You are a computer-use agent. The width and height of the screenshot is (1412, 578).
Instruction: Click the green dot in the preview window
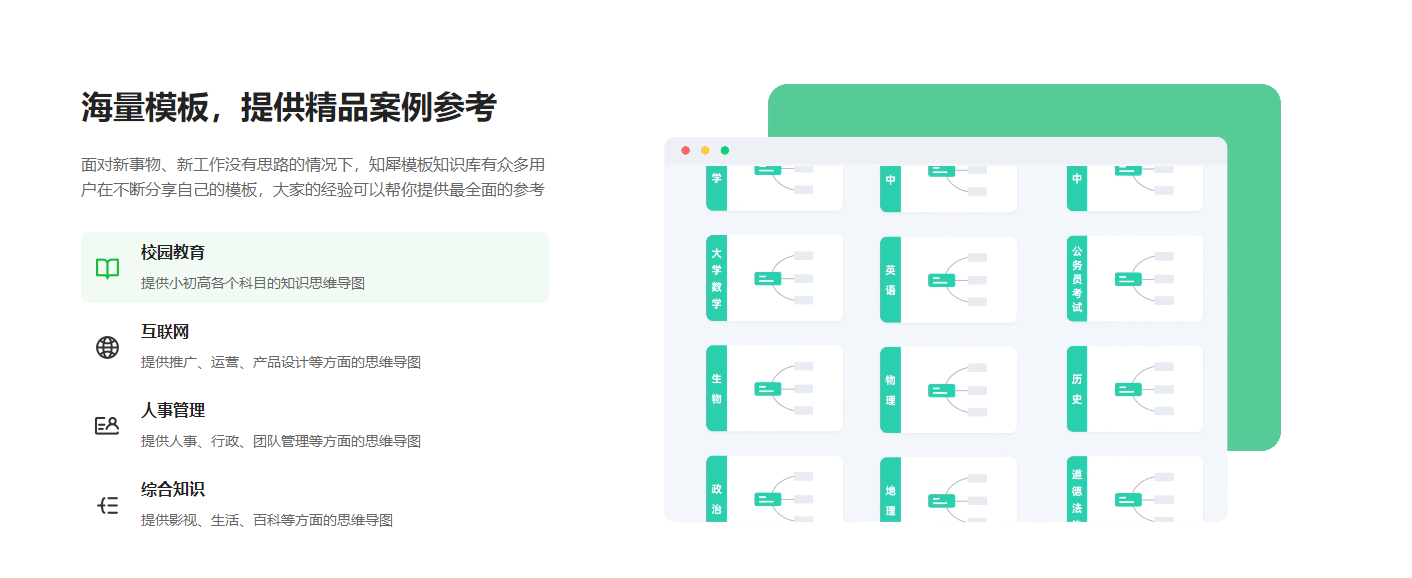click(725, 150)
